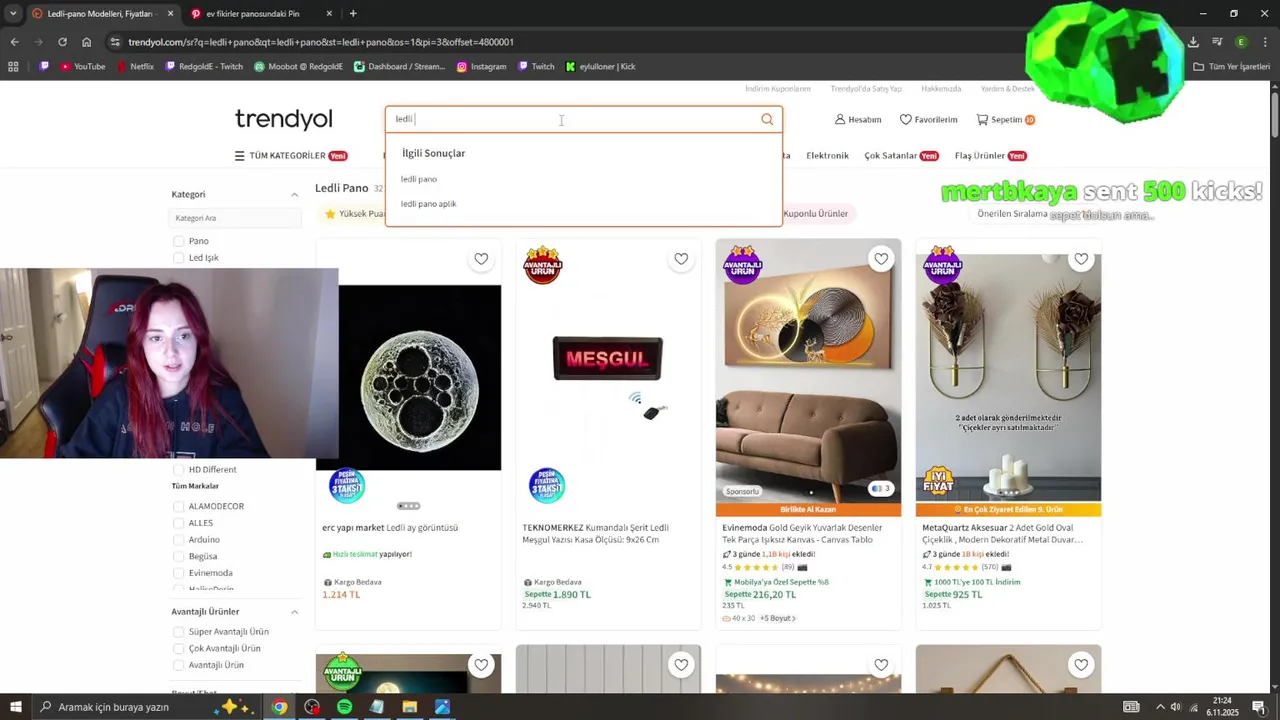
Task: Check the ALLES brand checkbox
Action: click(x=179, y=523)
